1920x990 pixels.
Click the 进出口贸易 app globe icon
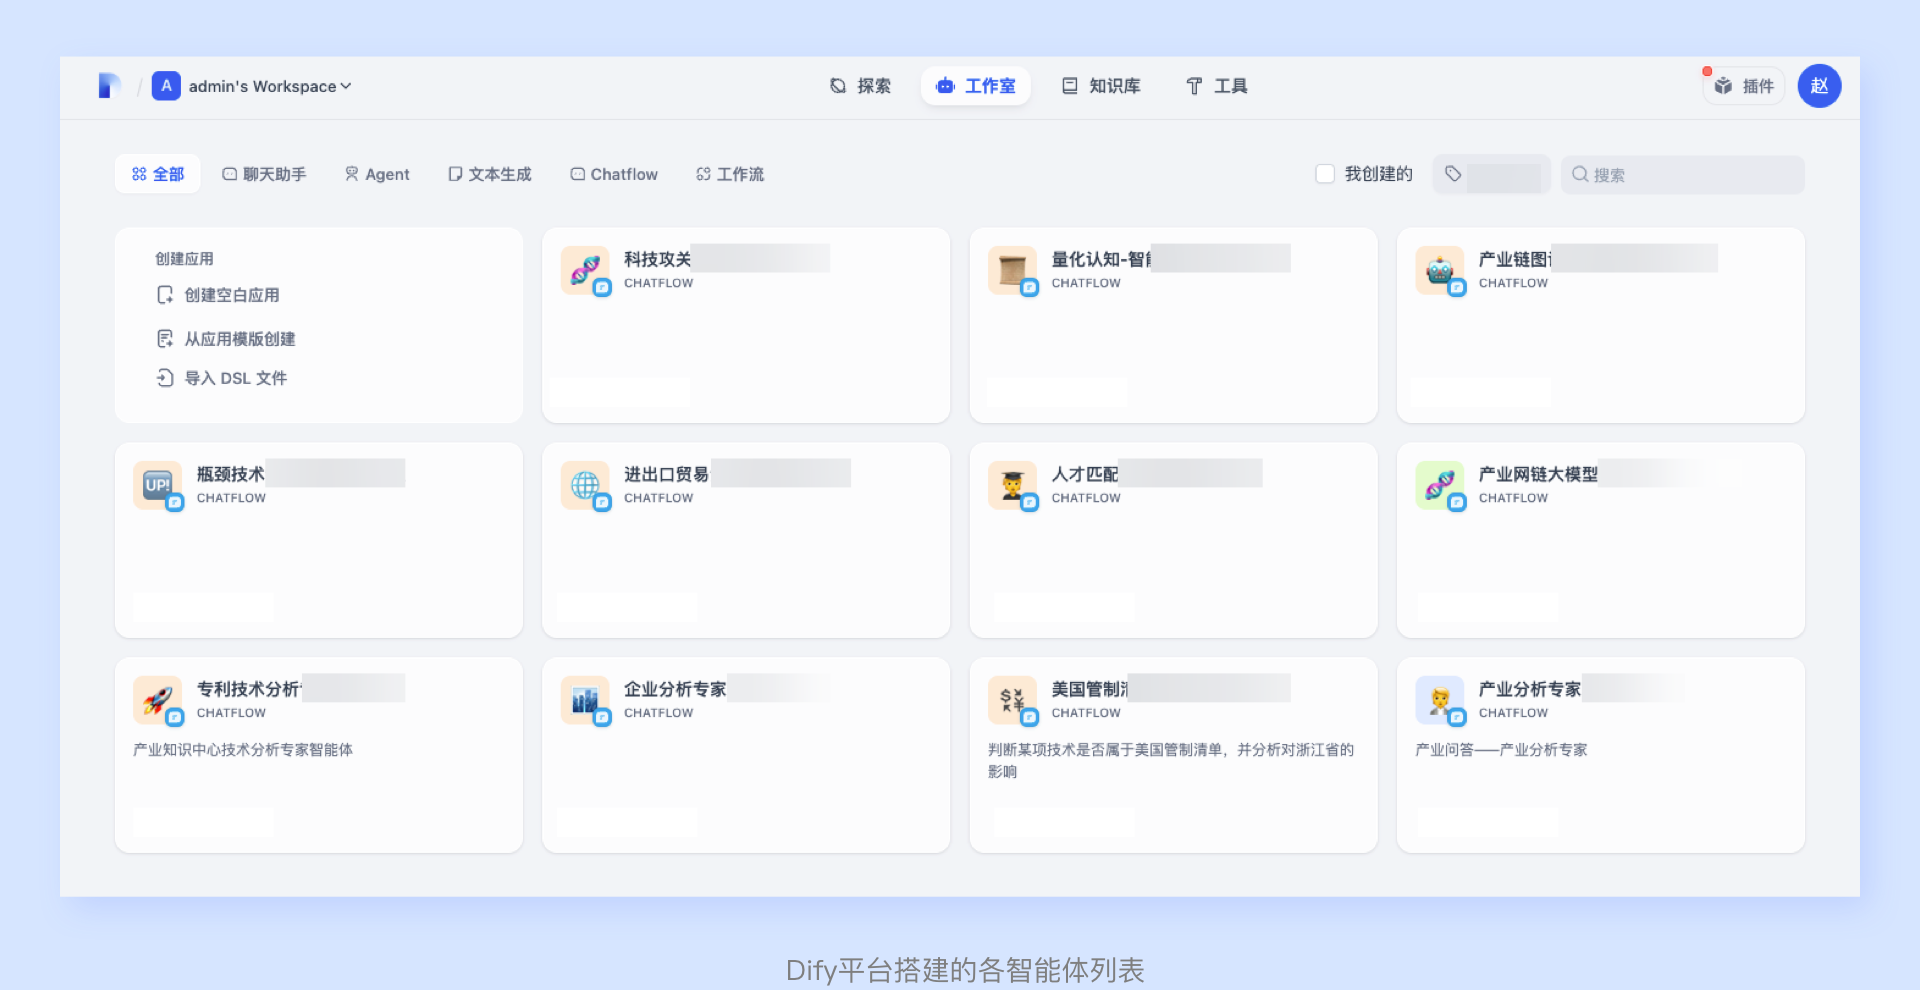(585, 485)
